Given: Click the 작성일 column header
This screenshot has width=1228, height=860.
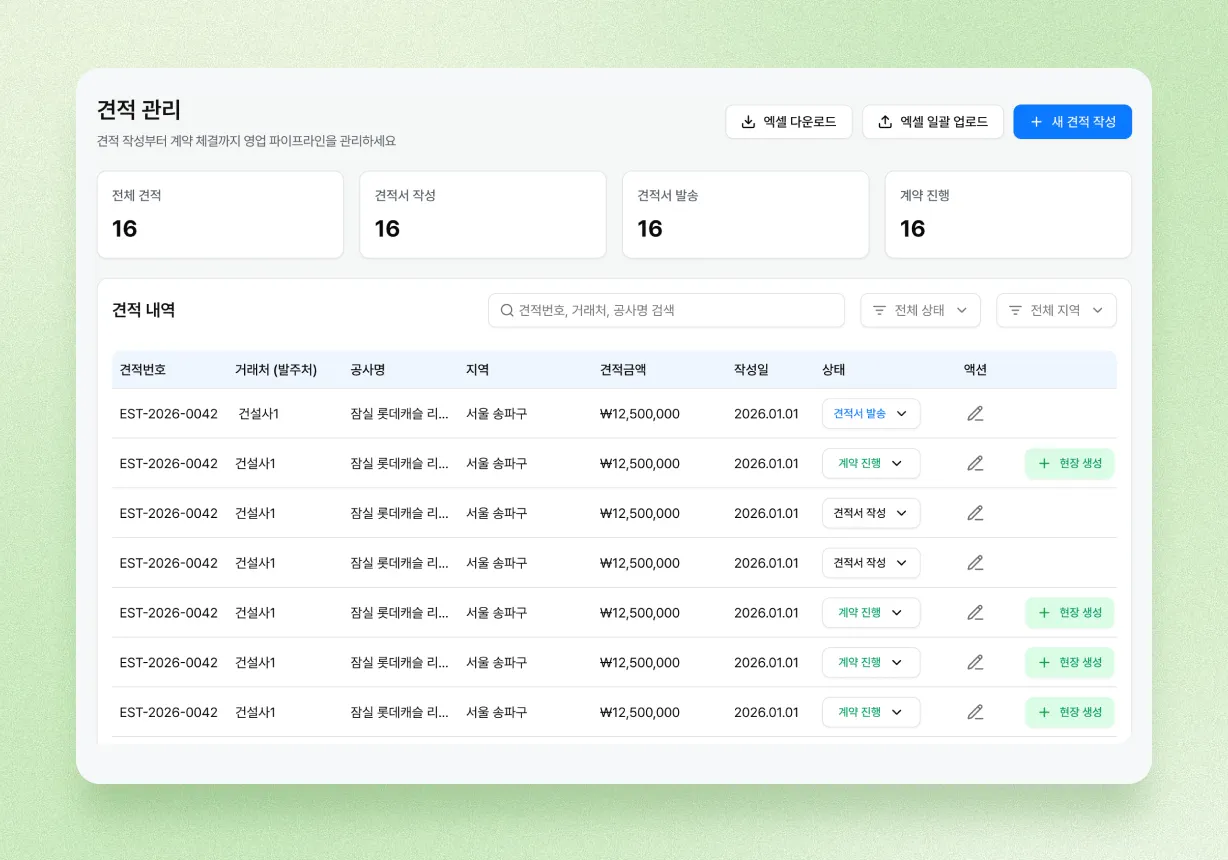Looking at the screenshot, I should tap(751, 369).
